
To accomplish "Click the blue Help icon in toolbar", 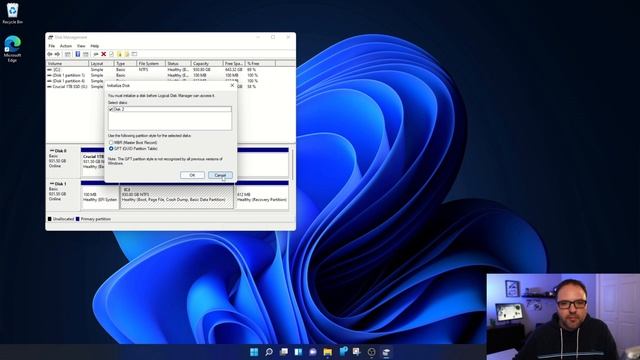I will point(78,54).
